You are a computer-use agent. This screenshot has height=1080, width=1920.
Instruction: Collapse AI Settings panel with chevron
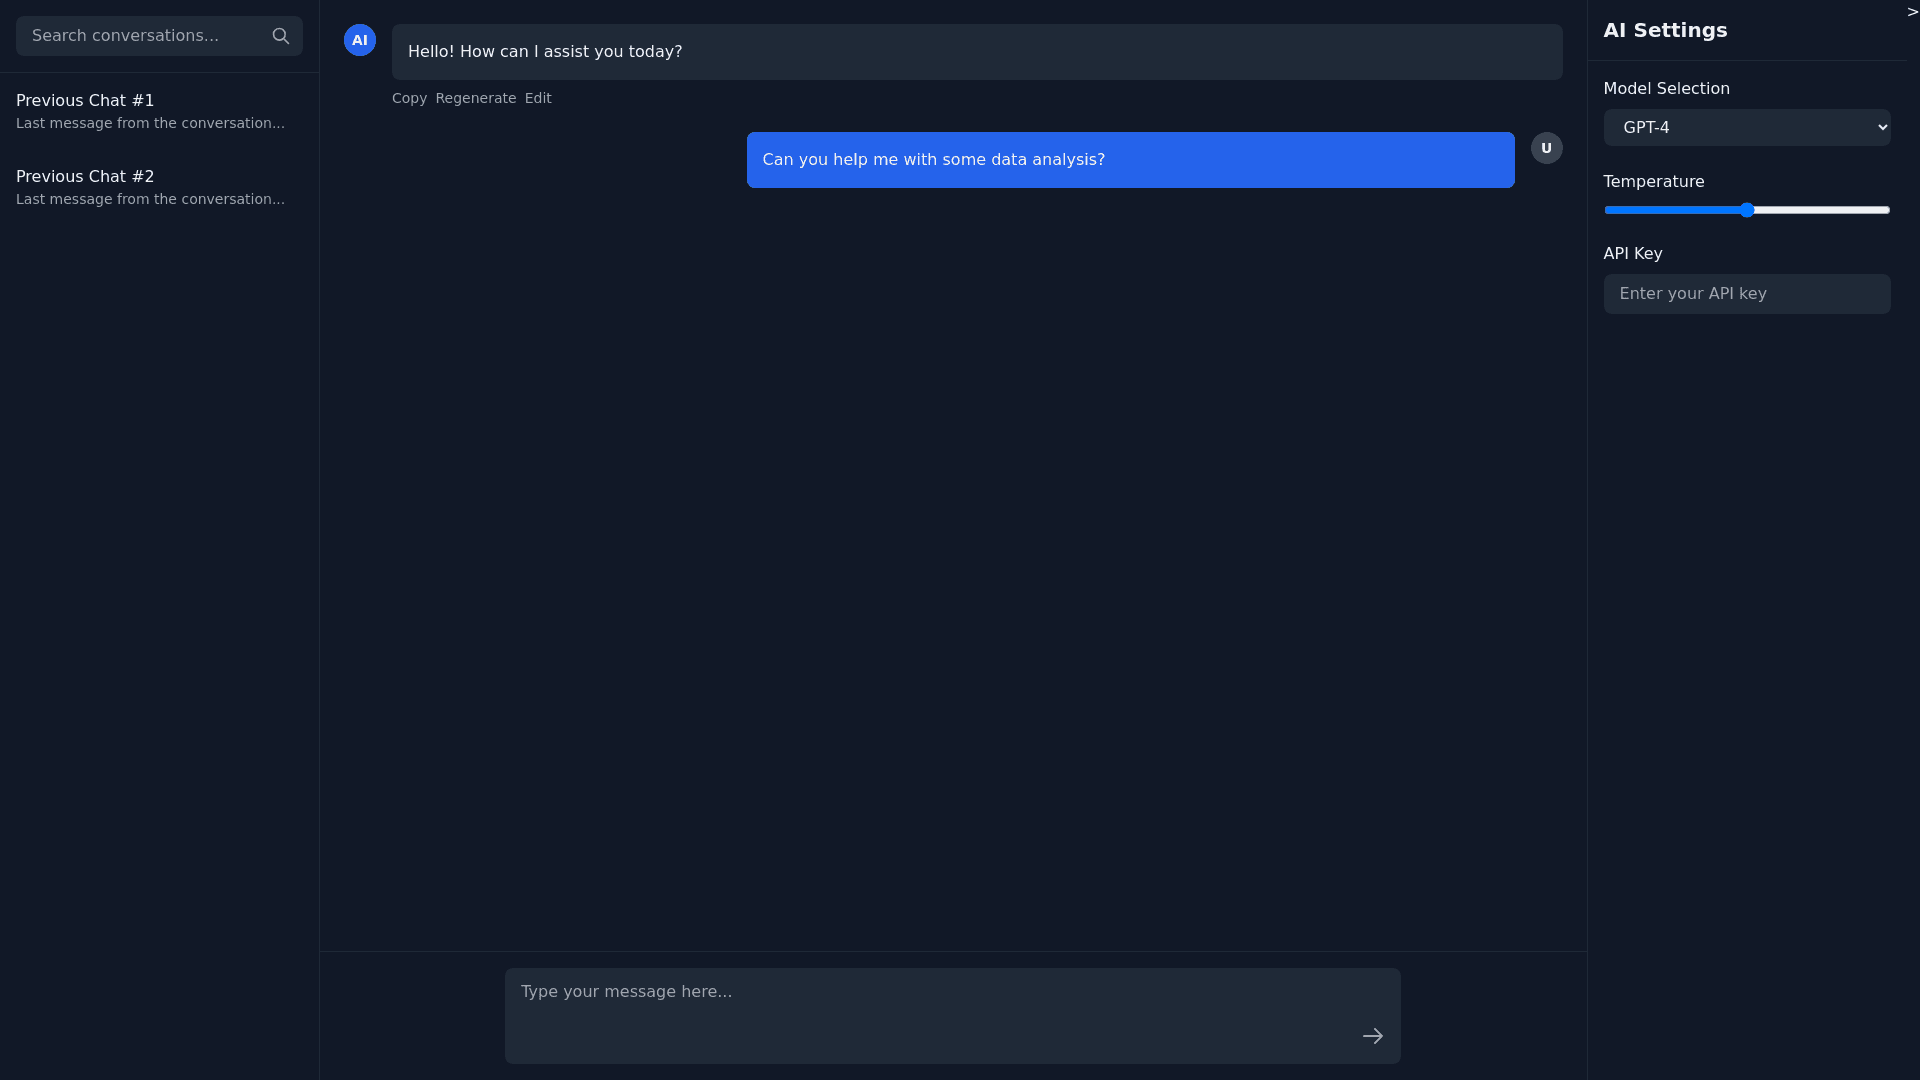tap(1912, 12)
